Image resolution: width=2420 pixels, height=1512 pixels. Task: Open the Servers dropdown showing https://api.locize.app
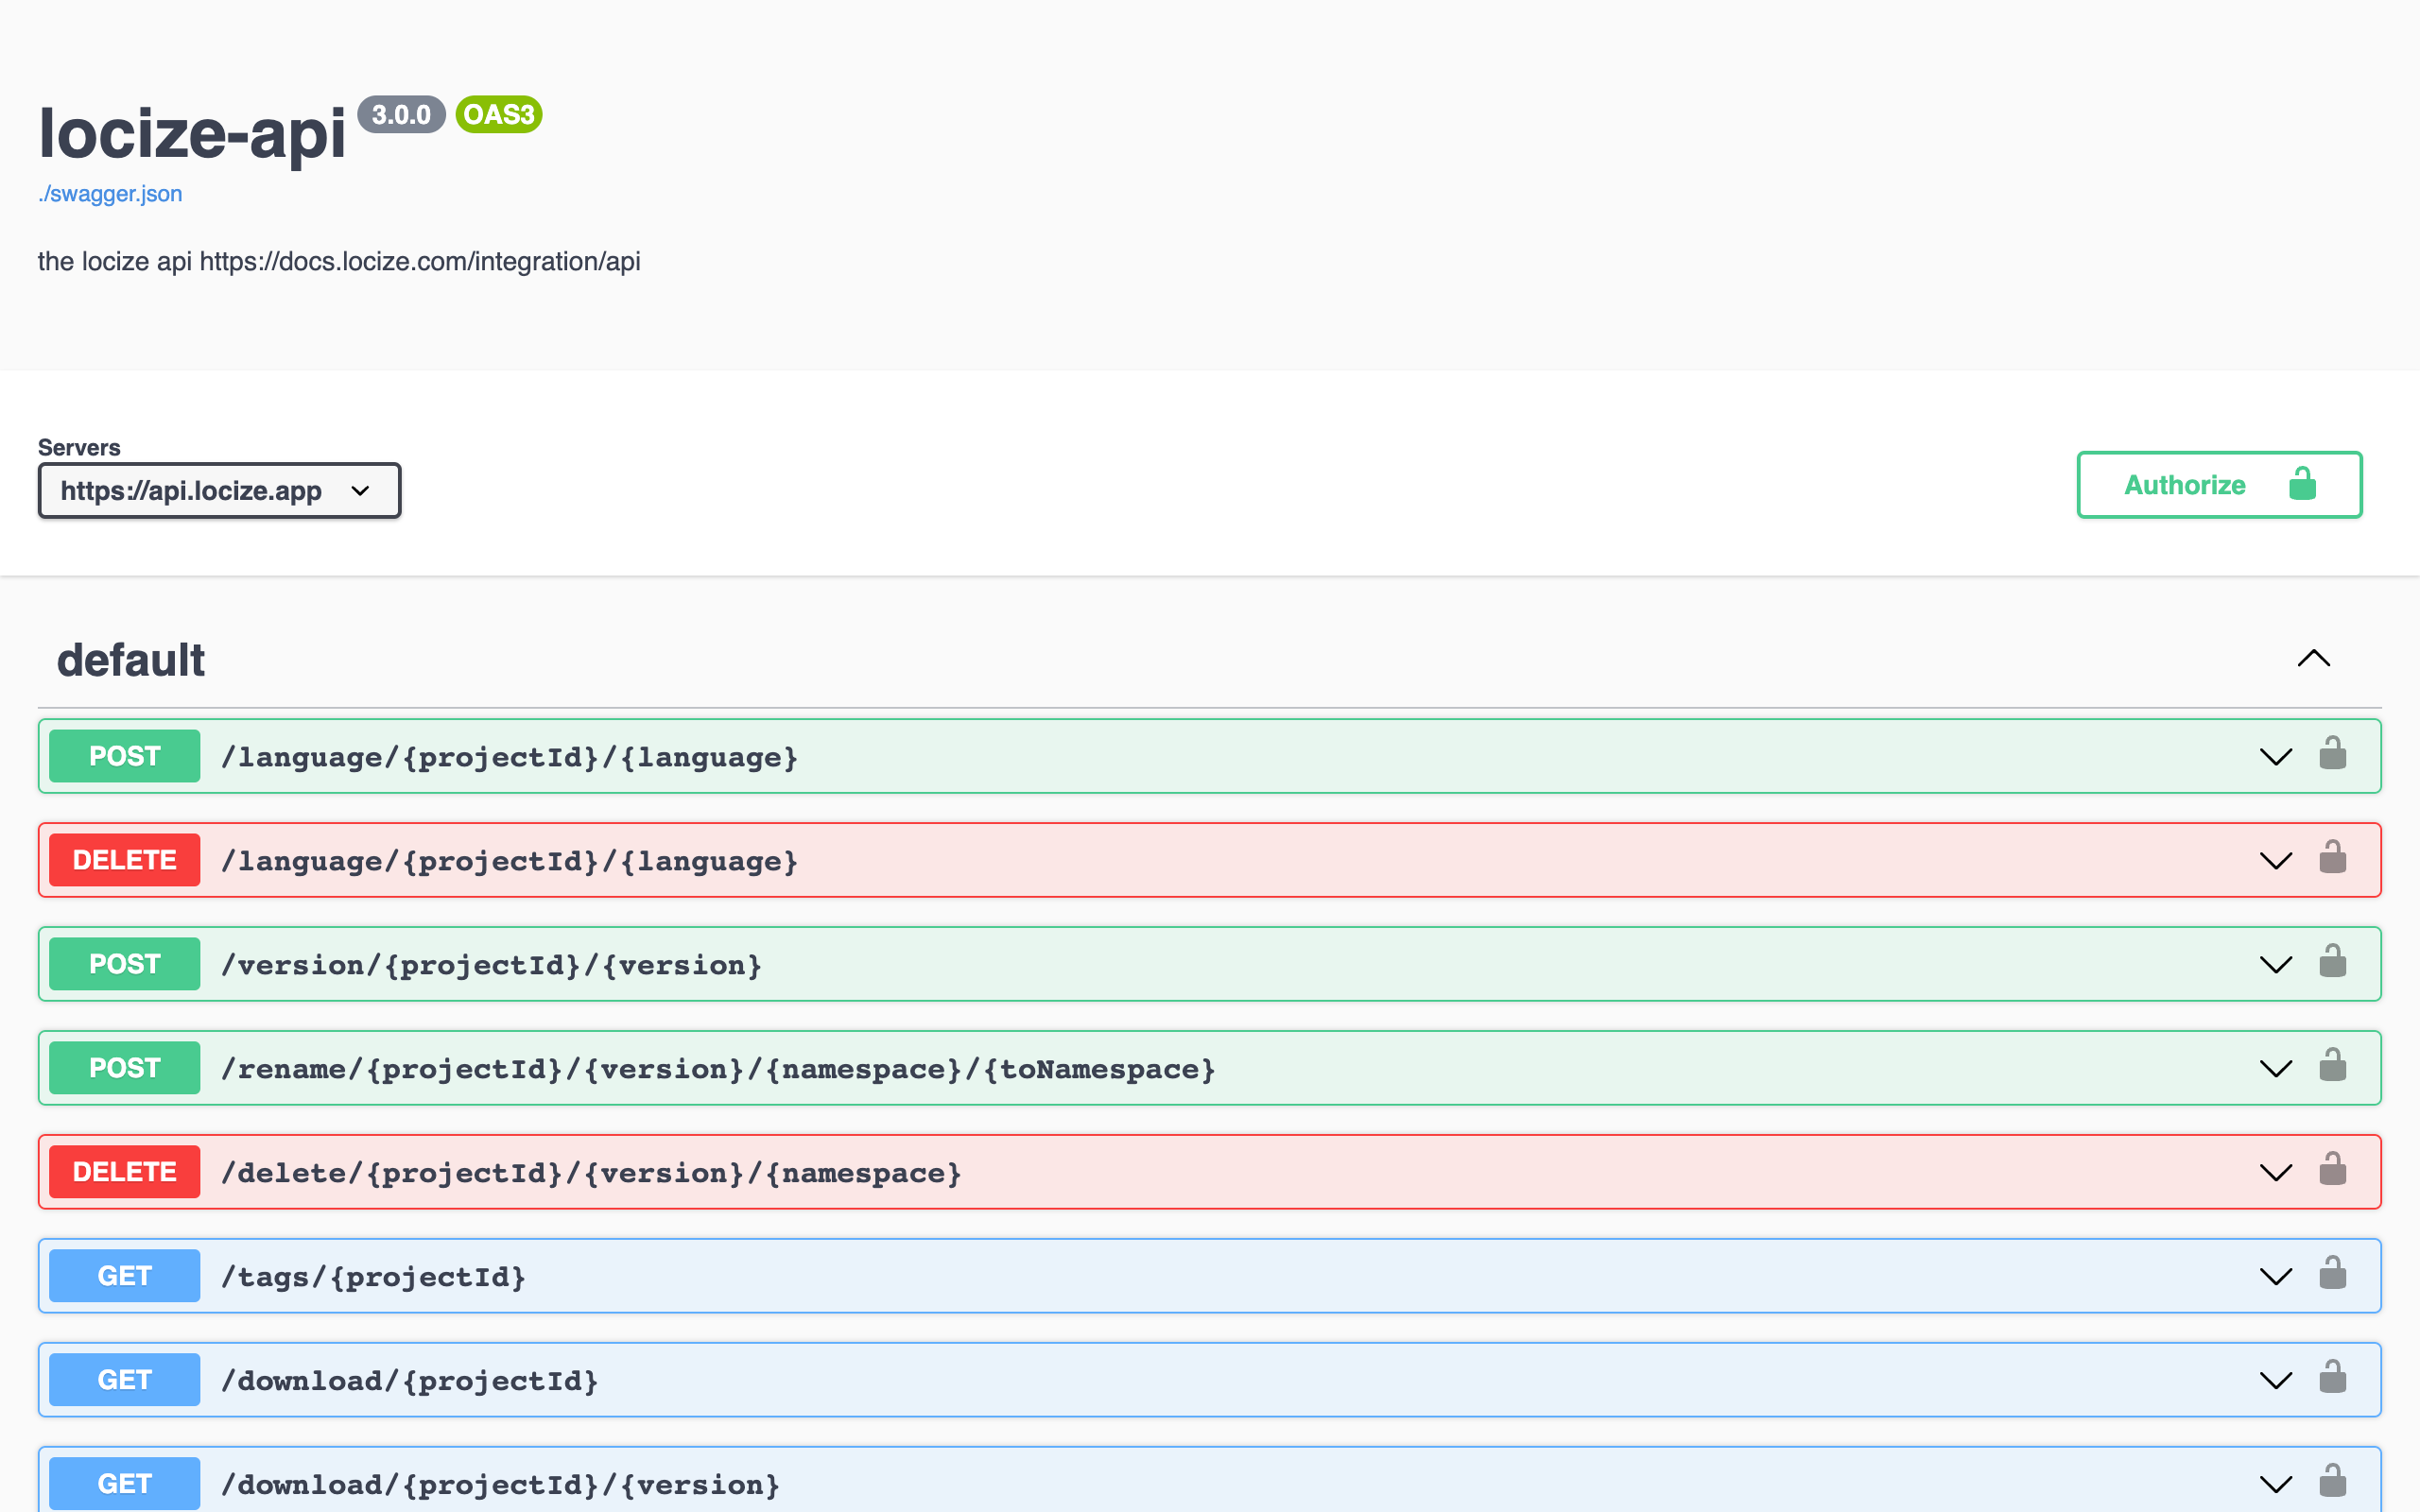point(219,490)
